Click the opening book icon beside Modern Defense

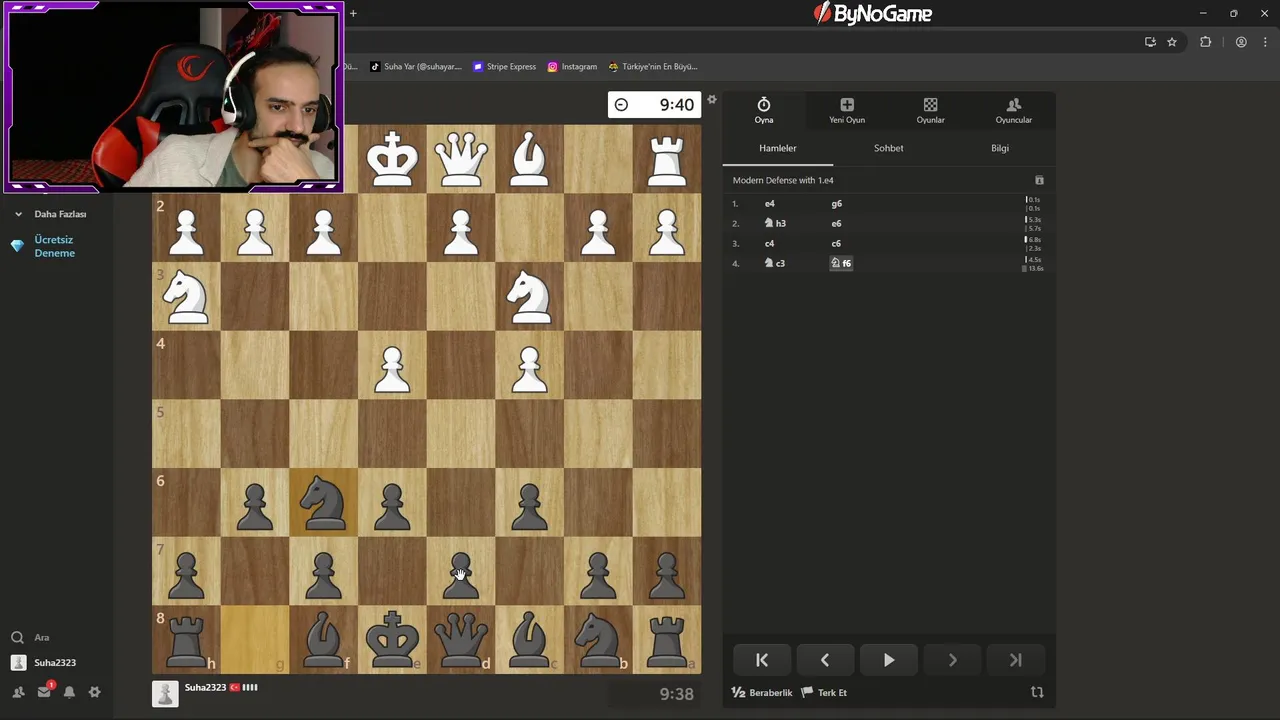(x=1039, y=180)
